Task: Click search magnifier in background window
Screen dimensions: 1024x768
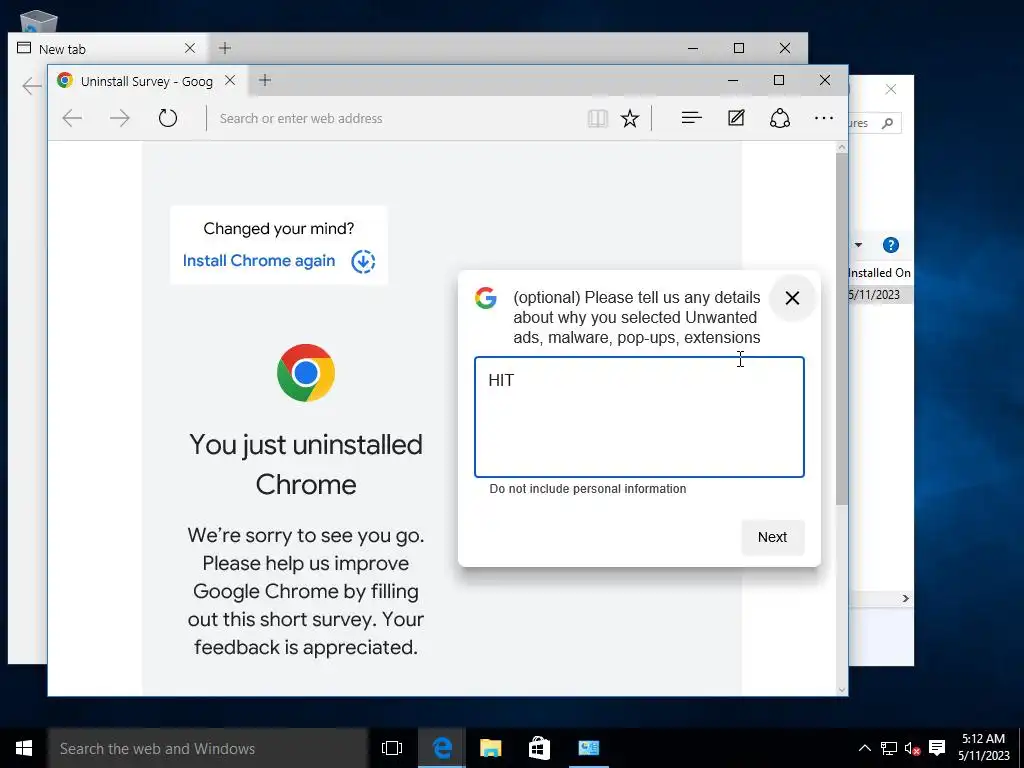Action: pos(887,123)
